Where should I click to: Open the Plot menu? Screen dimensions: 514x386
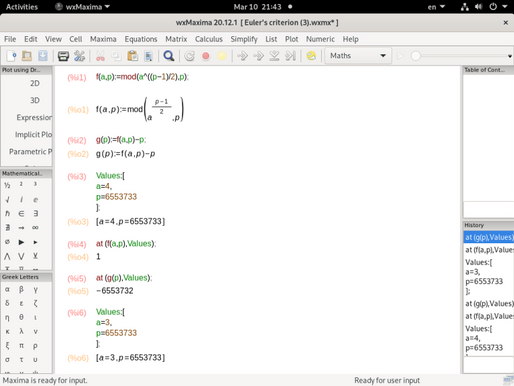[x=291, y=39]
